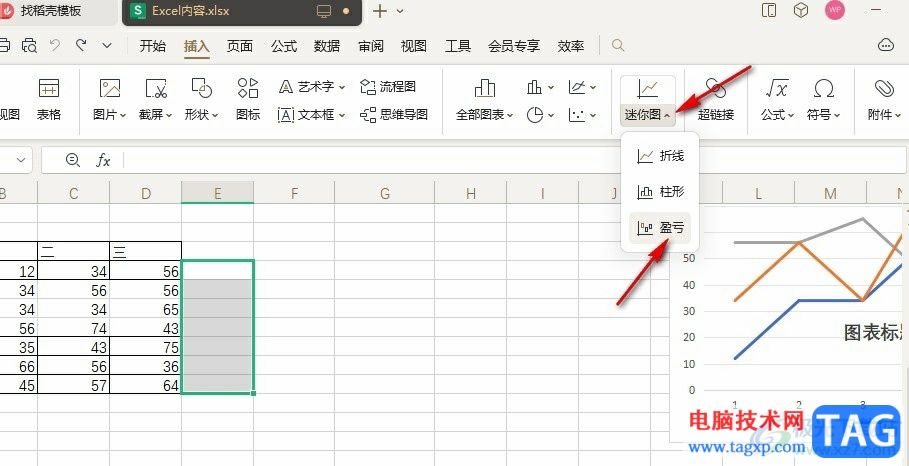Open the cloud sync status icon
The image size is (909, 466).
886,45
